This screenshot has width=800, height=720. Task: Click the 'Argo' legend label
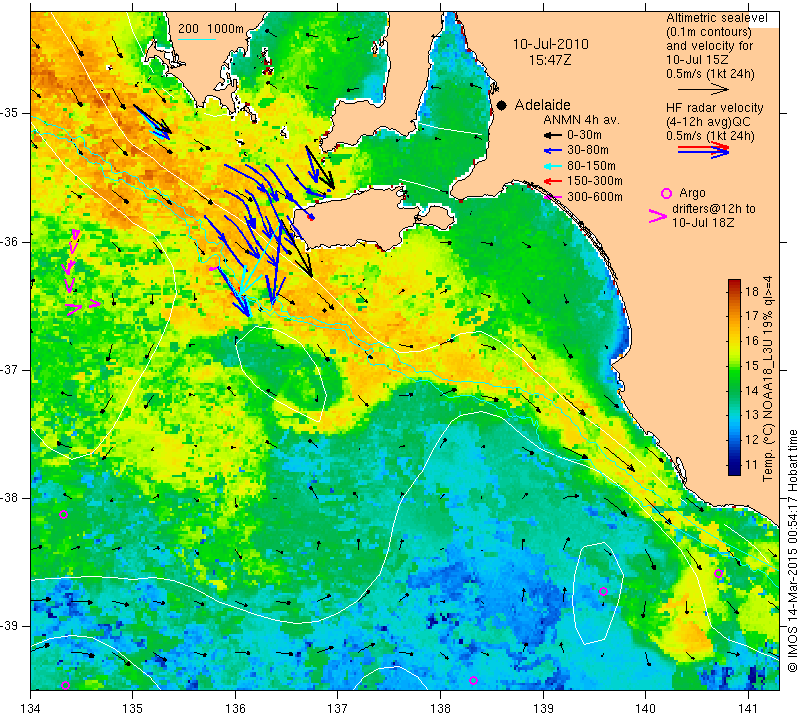[x=692, y=193]
